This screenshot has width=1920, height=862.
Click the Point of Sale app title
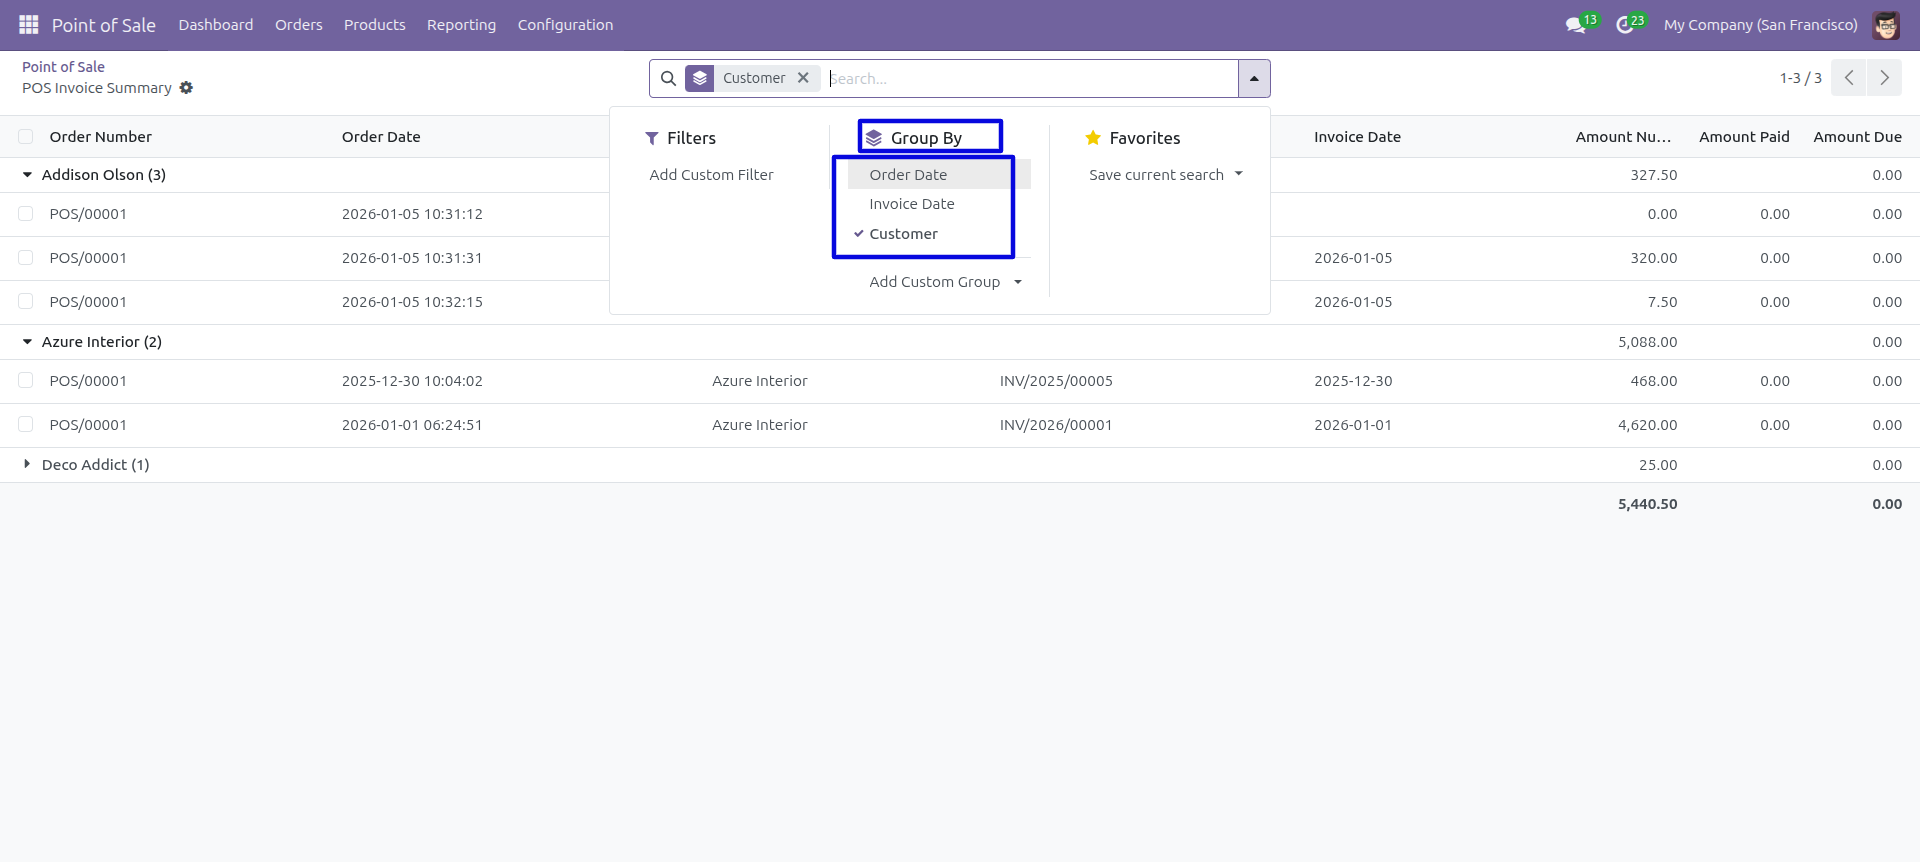pyautogui.click(x=104, y=25)
